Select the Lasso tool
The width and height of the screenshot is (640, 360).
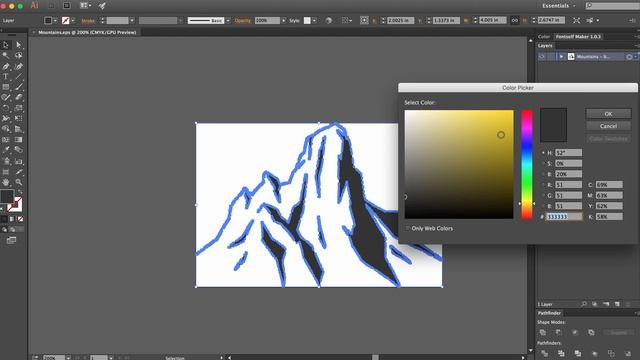(18, 55)
